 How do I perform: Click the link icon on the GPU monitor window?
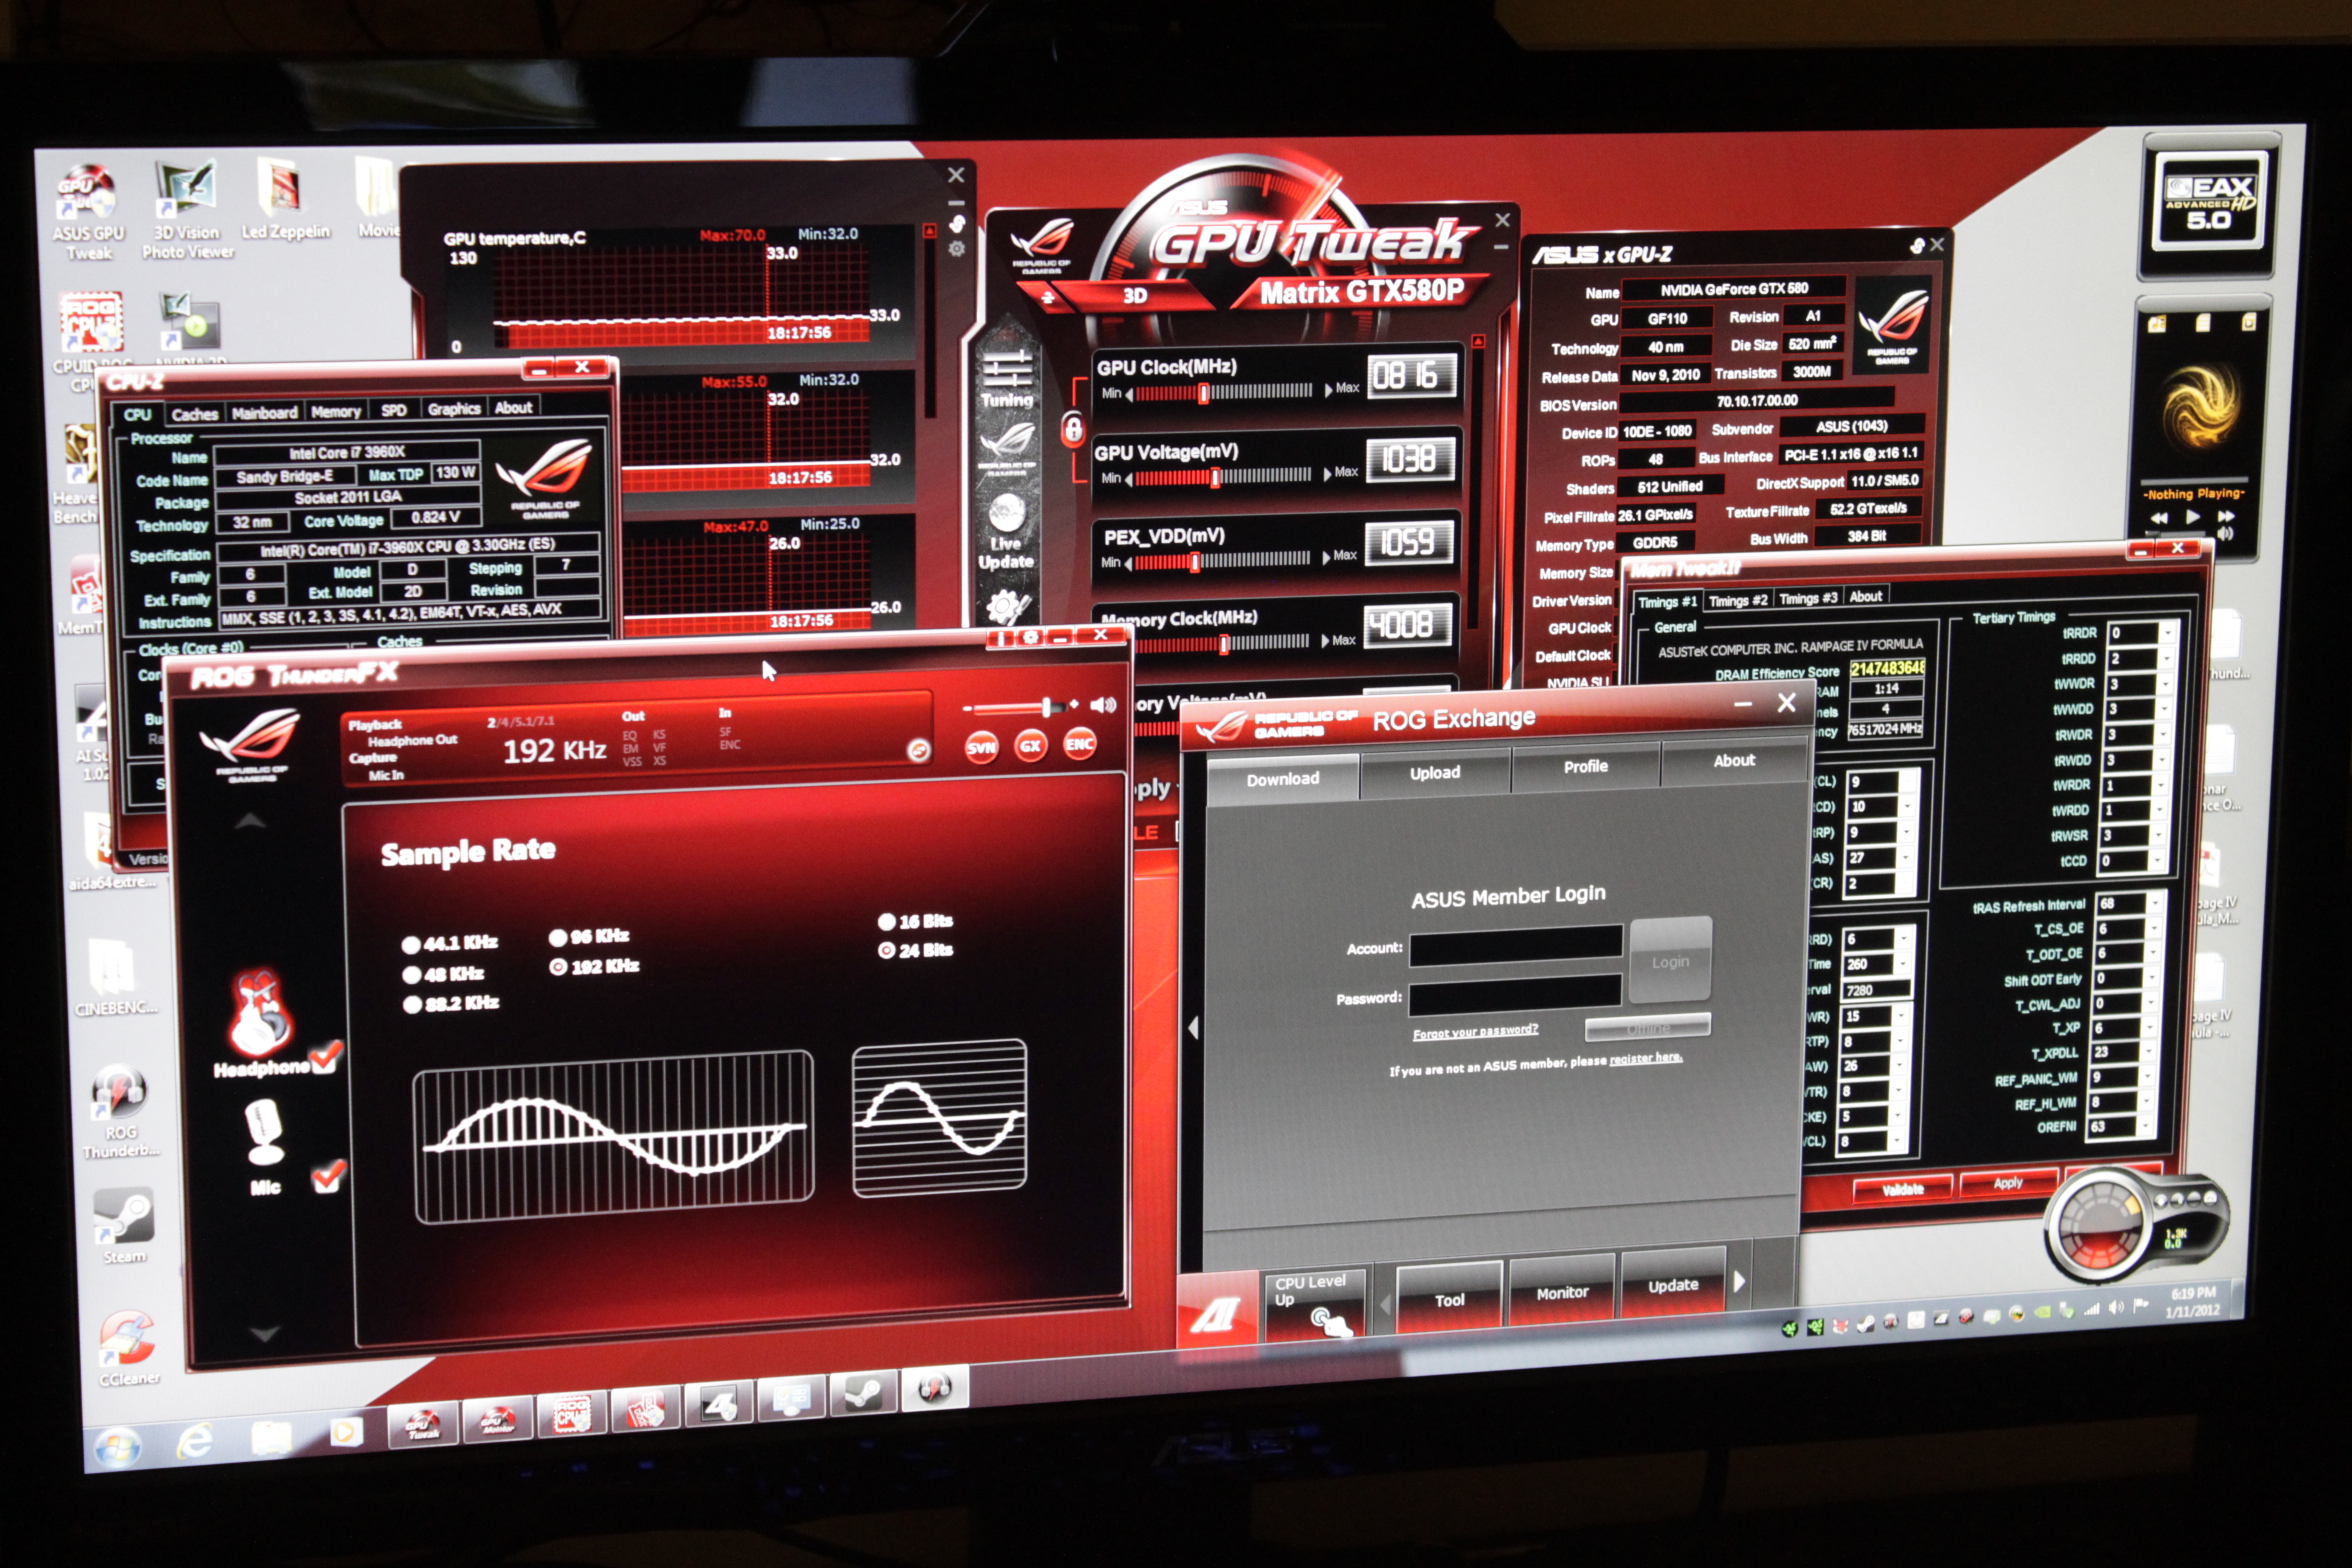(957, 223)
